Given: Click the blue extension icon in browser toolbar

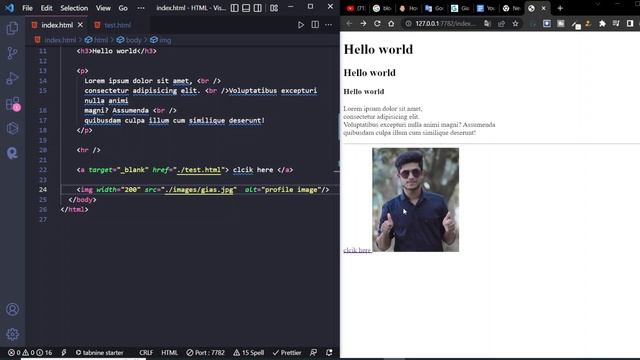Looking at the screenshot, I should 547,24.
